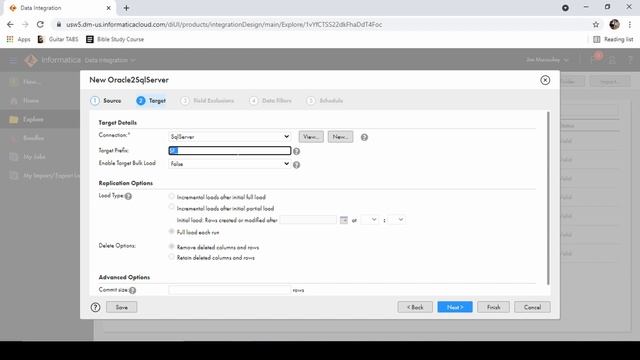Viewport: 640px width, 360px height.
Task: Click the Save button
Action: [x=122, y=307]
